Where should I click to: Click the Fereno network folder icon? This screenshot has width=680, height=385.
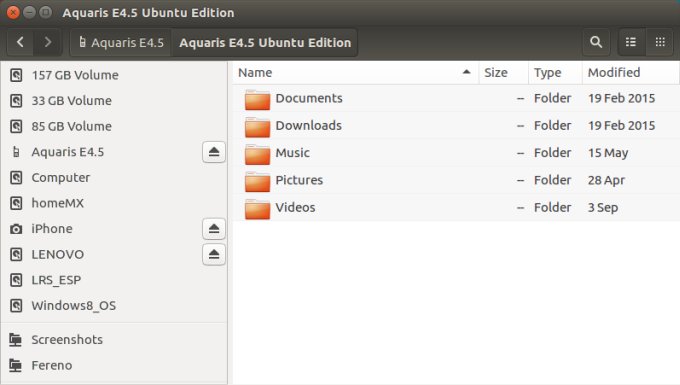16,365
